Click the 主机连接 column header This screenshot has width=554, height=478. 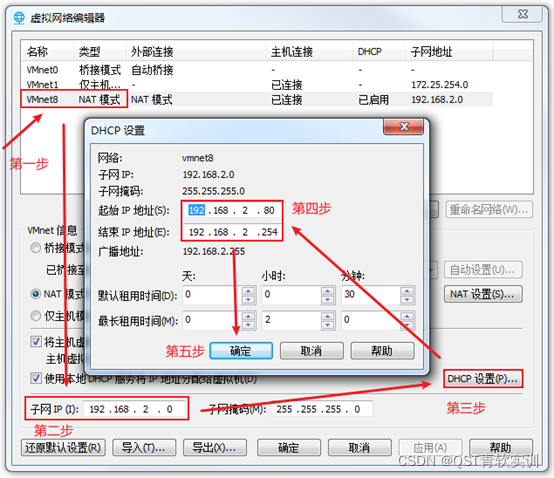(309, 52)
